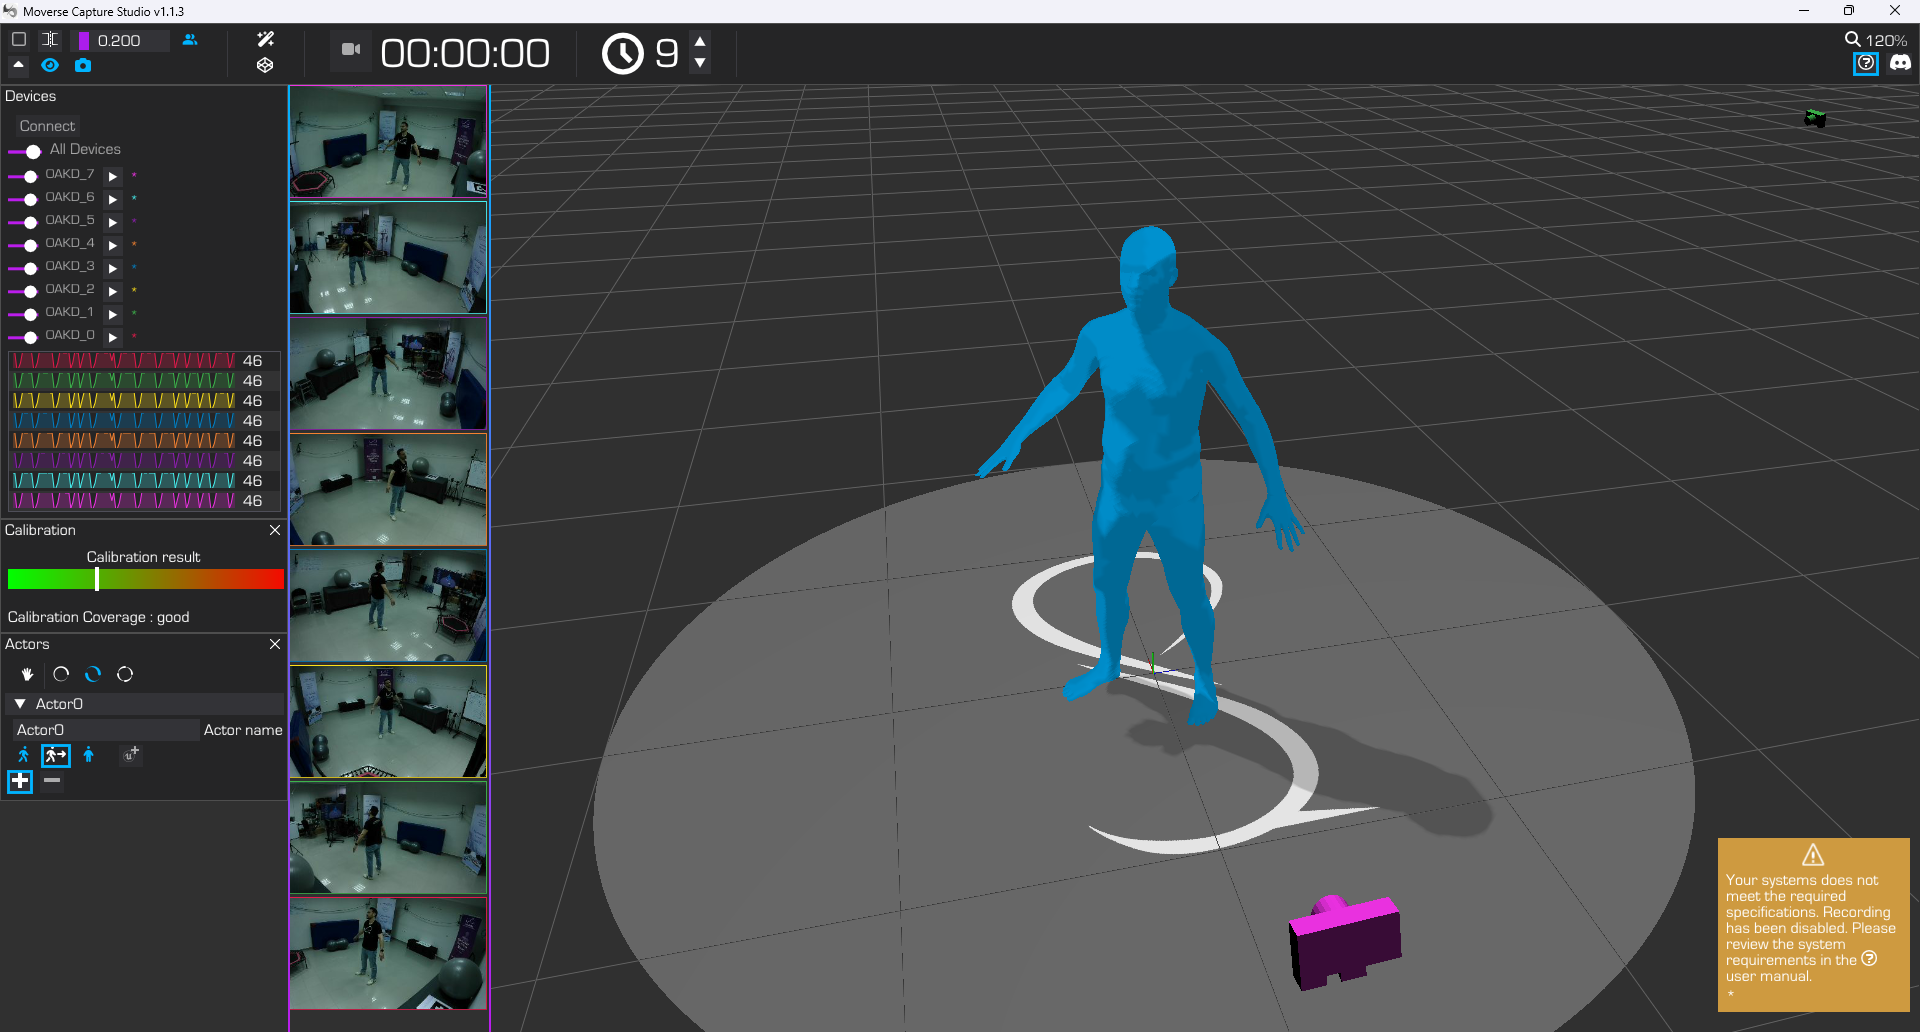1920x1032 pixels.
Task: Toggle the blue eye visibility icon
Action: tap(50, 65)
